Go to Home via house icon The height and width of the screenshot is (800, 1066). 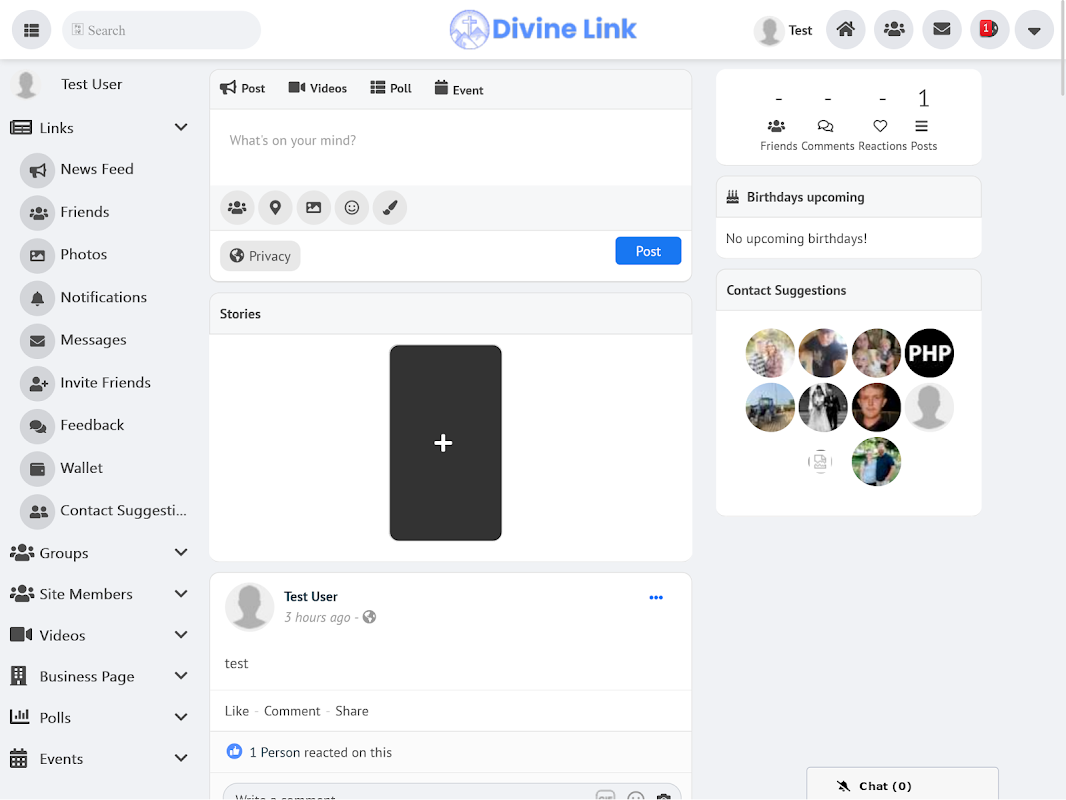(845, 29)
